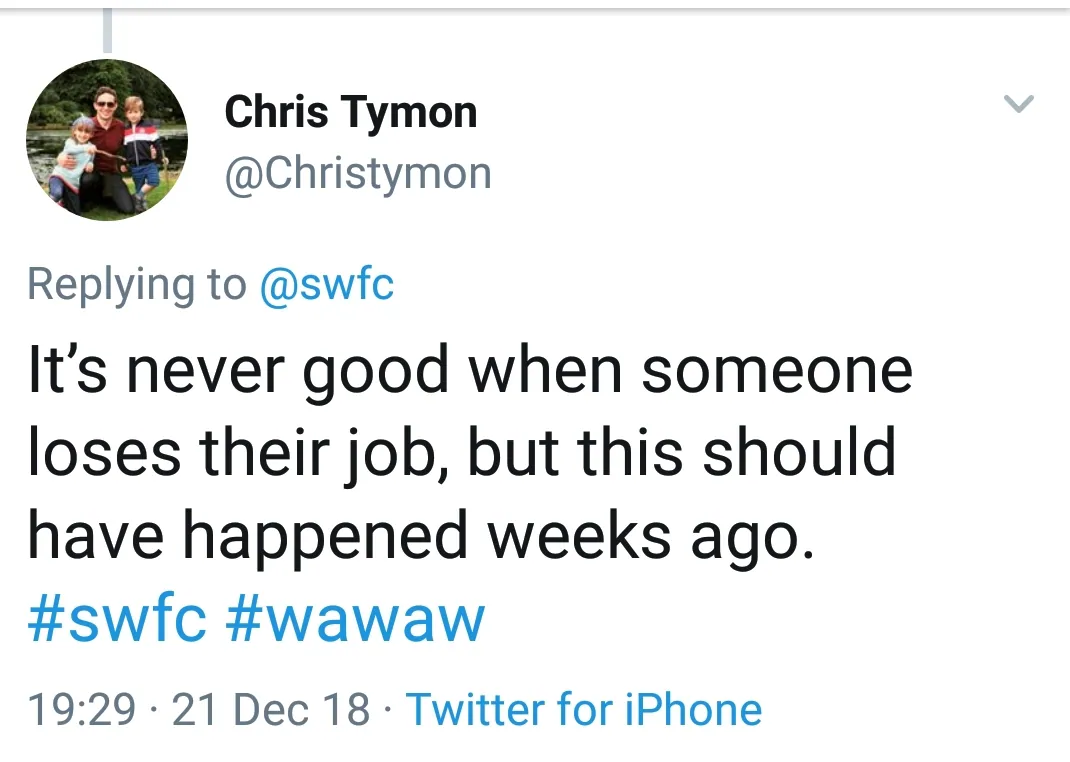Viewport: 1070px width, 762px height.
Task: Click "weeks ago." in the tweet
Action: coord(645,536)
